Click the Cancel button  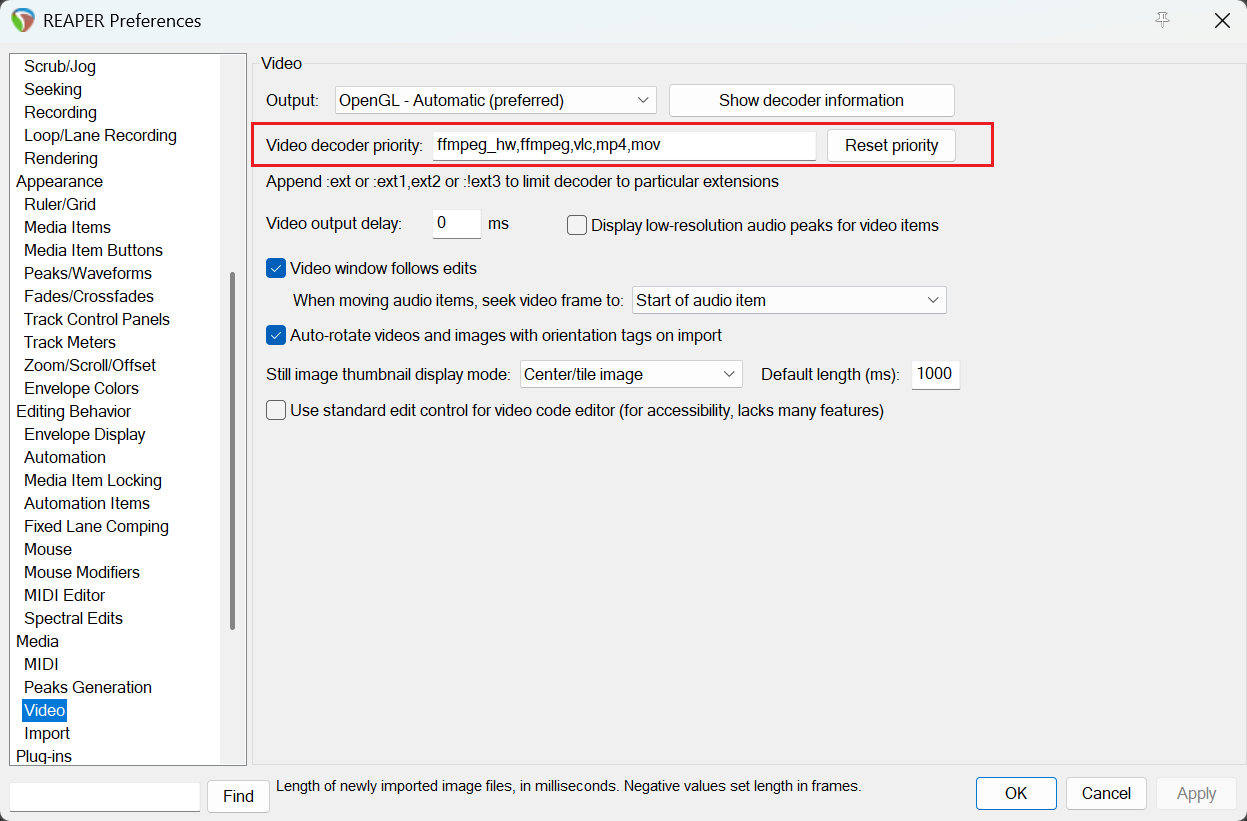(1106, 793)
